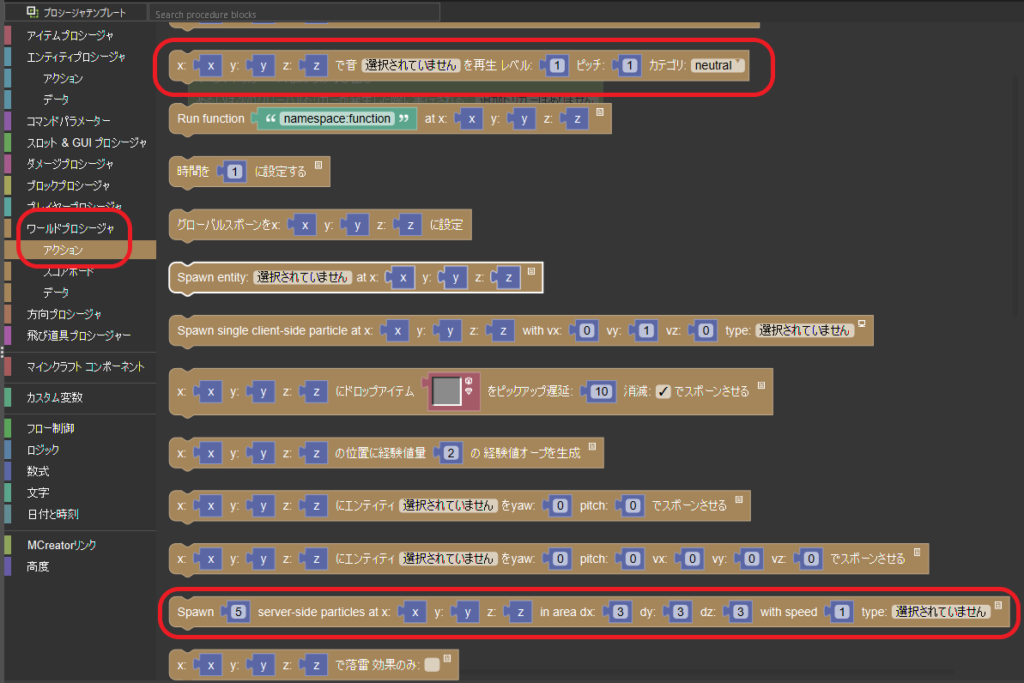Click the info icon on Spawn entity block
This screenshot has height=683, width=1024.
(x=532, y=270)
